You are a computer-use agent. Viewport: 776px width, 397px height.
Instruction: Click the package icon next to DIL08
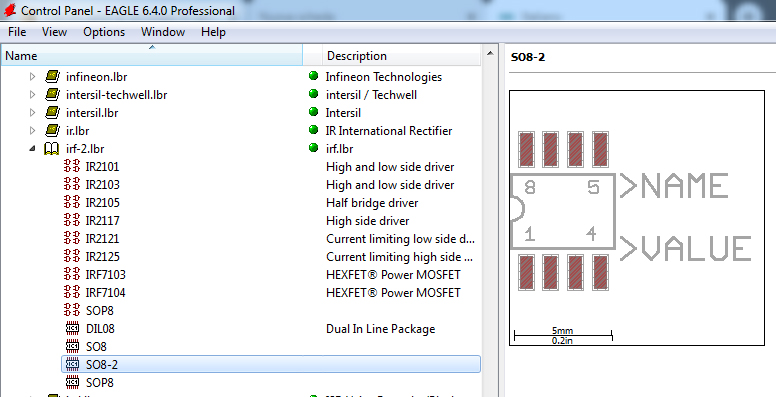tap(72, 328)
